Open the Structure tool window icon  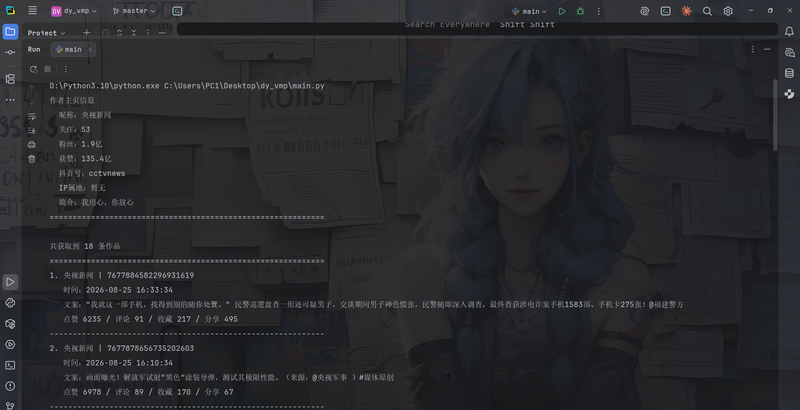pos(10,79)
